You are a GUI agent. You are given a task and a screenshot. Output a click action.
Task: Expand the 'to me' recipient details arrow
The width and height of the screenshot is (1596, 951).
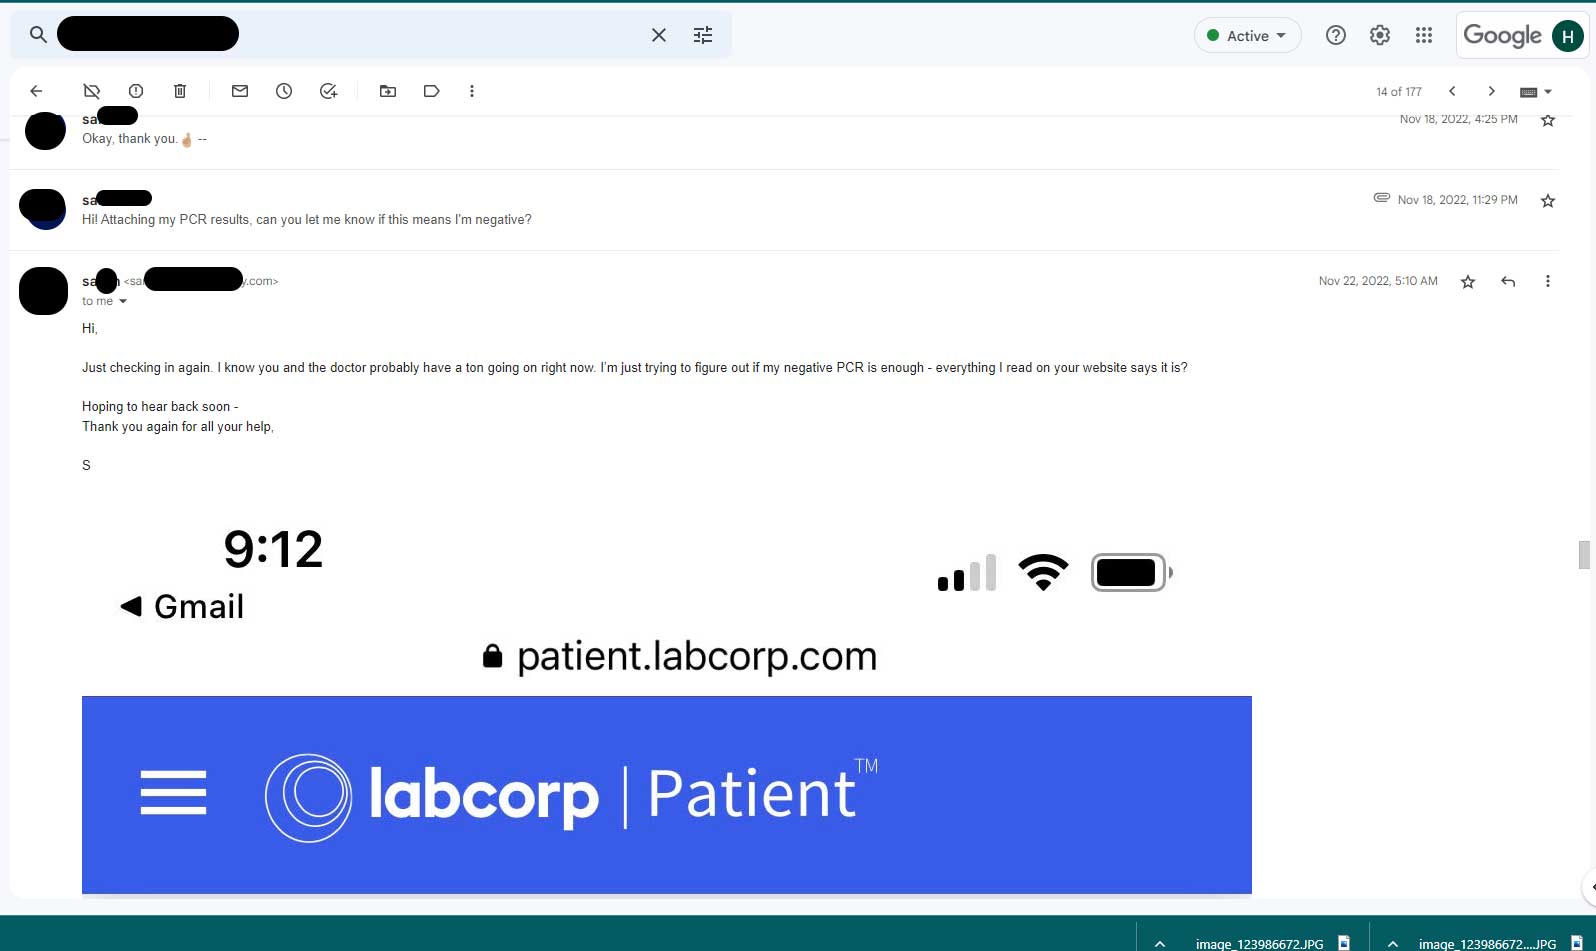click(123, 301)
